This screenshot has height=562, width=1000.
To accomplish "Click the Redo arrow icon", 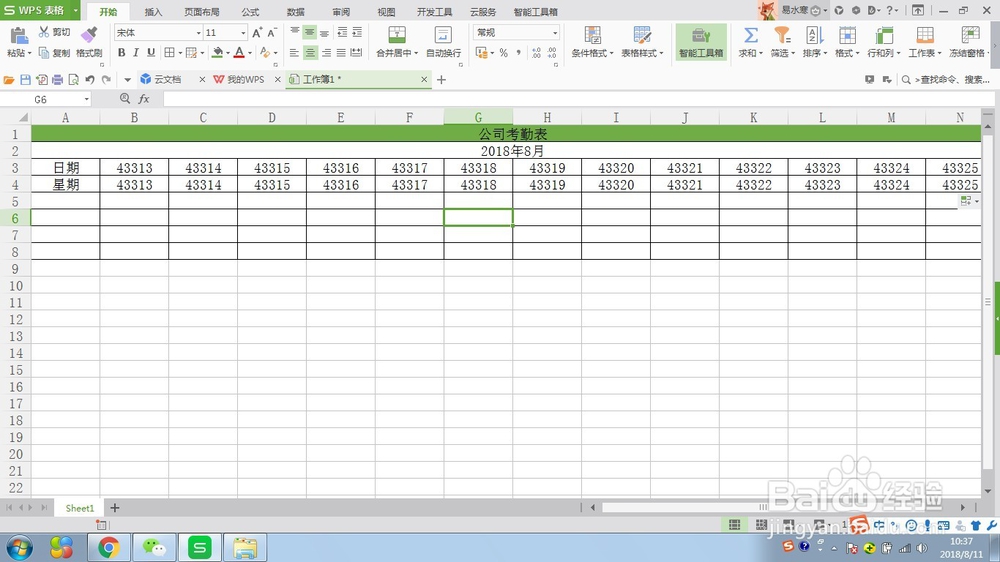I will tap(106, 80).
